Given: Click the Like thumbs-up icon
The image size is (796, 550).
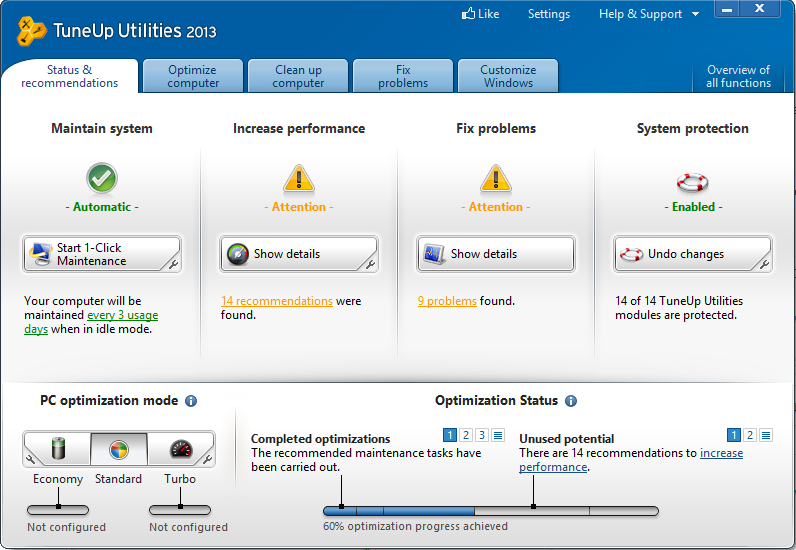Looking at the screenshot, I should point(468,14).
